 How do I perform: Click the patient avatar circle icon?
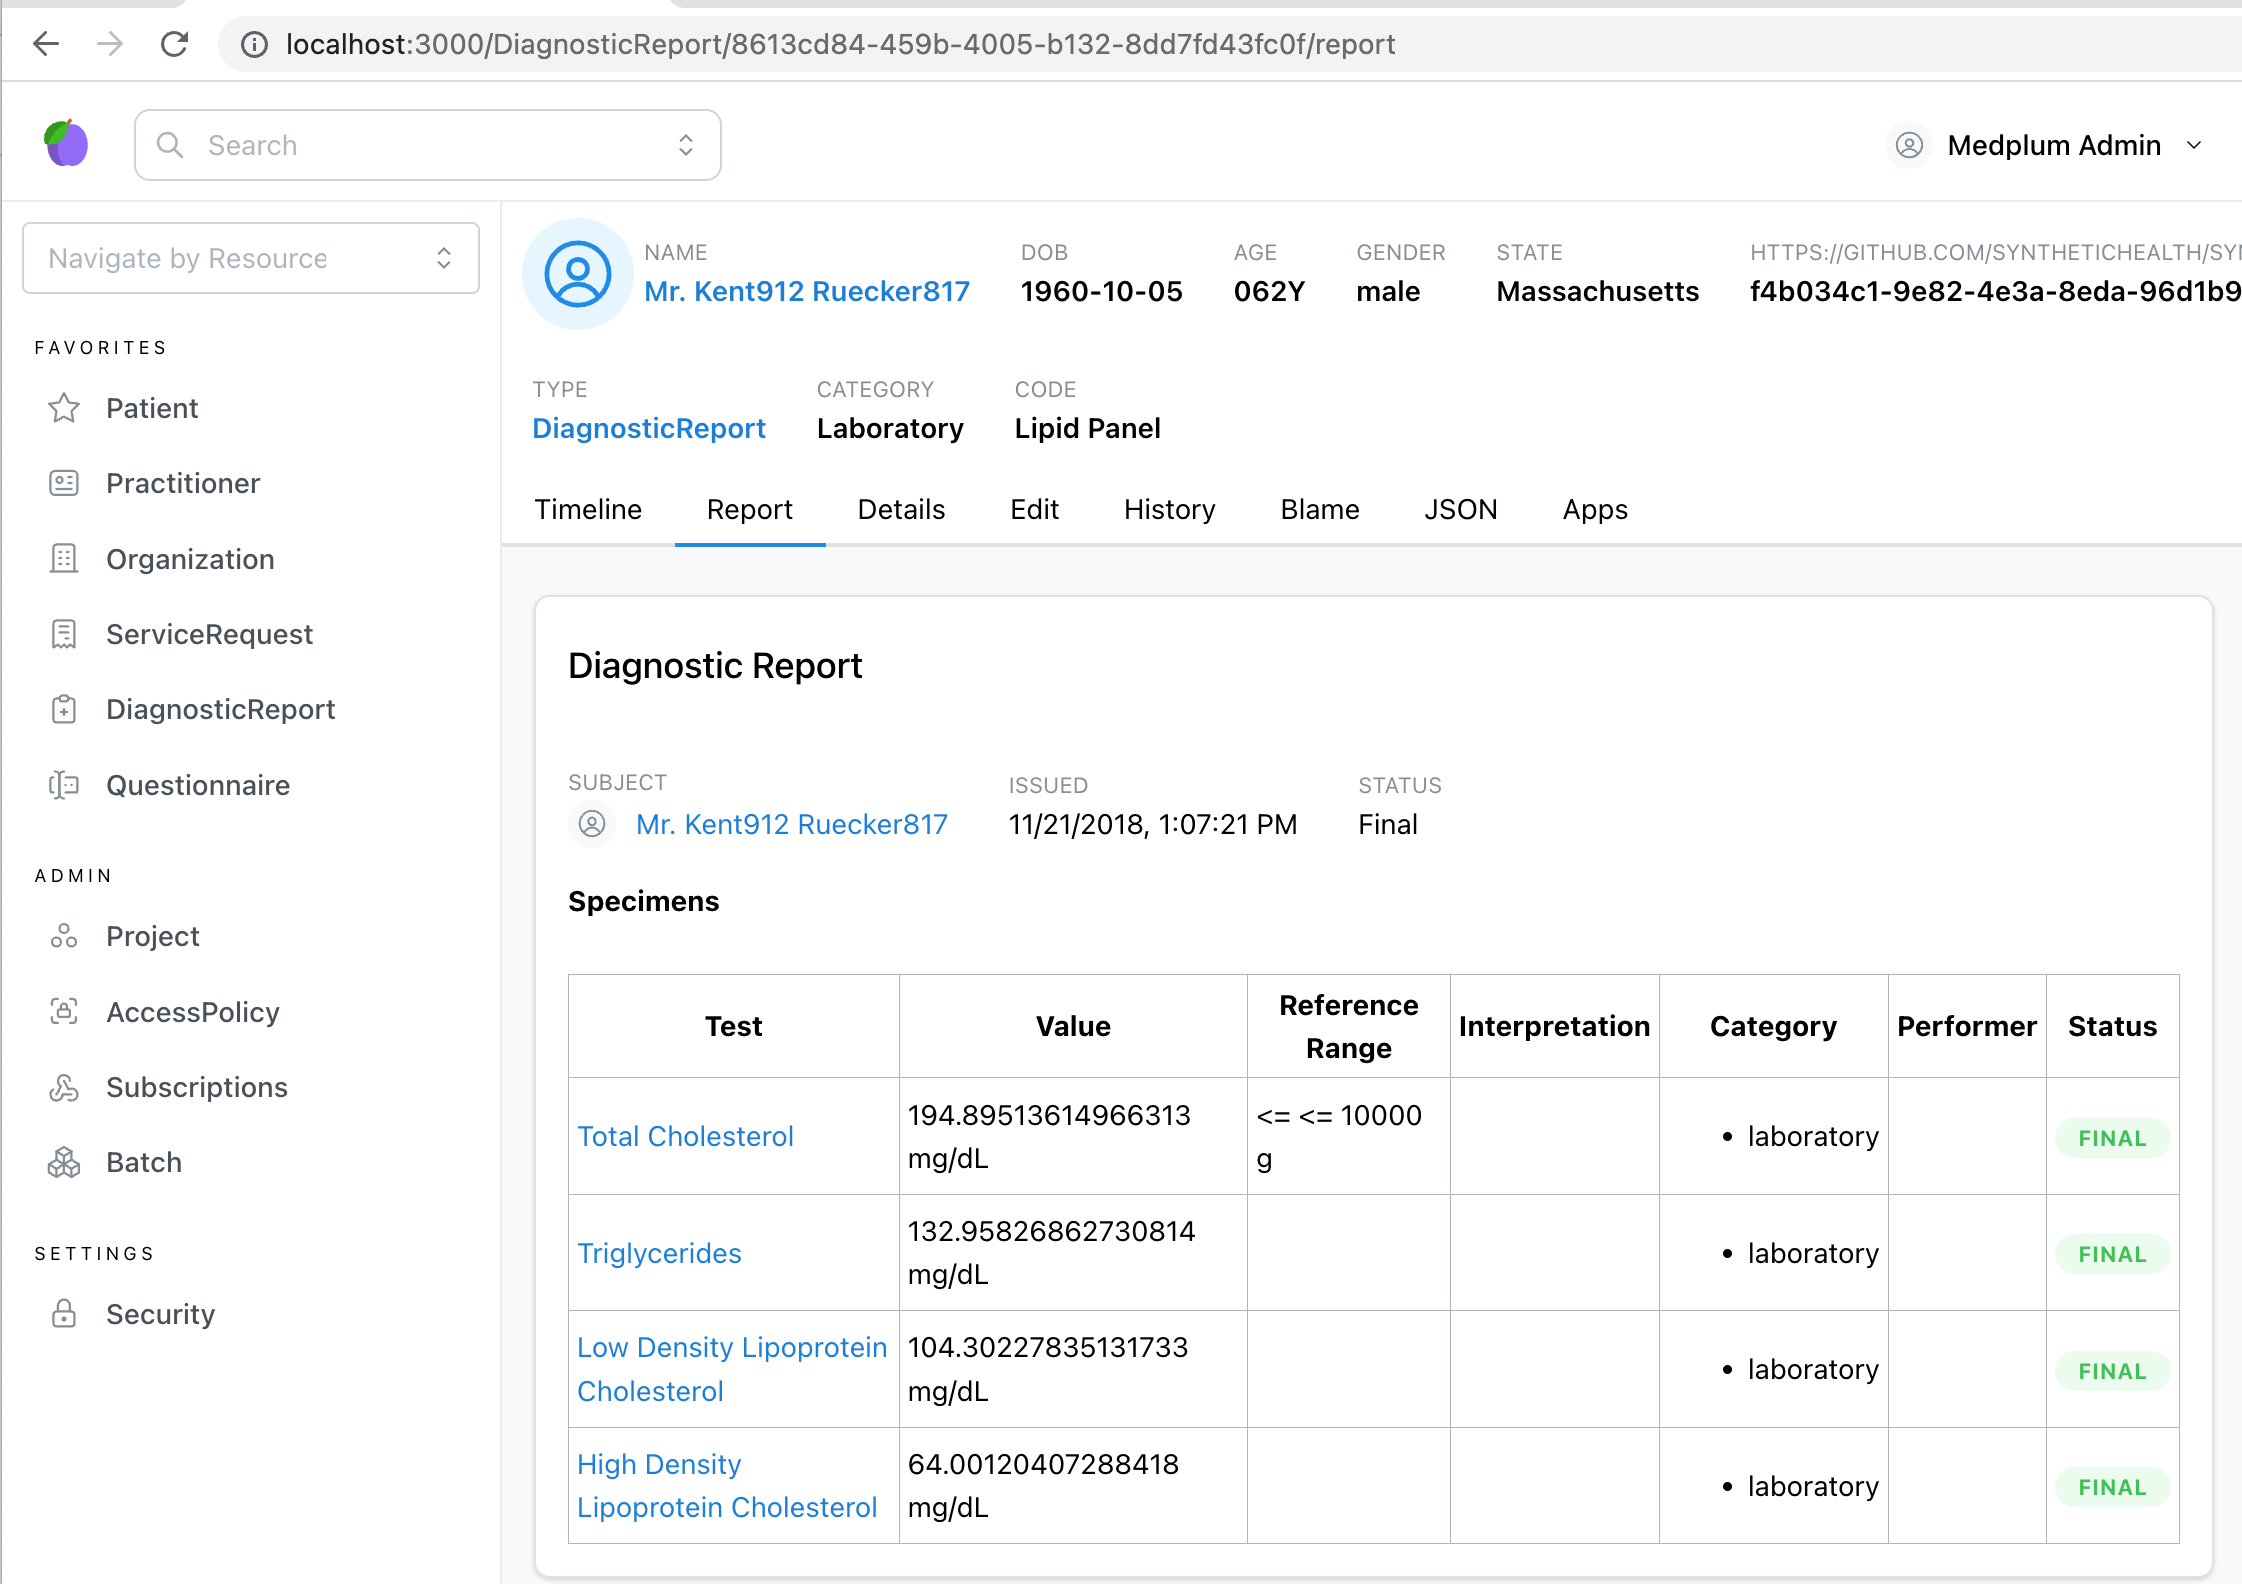579,274
